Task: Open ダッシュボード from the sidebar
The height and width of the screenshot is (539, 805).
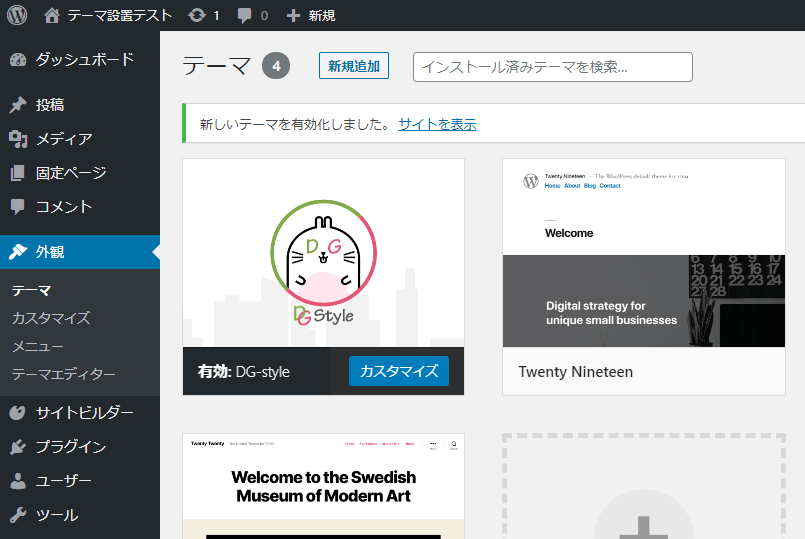Action: pos(84,59)
